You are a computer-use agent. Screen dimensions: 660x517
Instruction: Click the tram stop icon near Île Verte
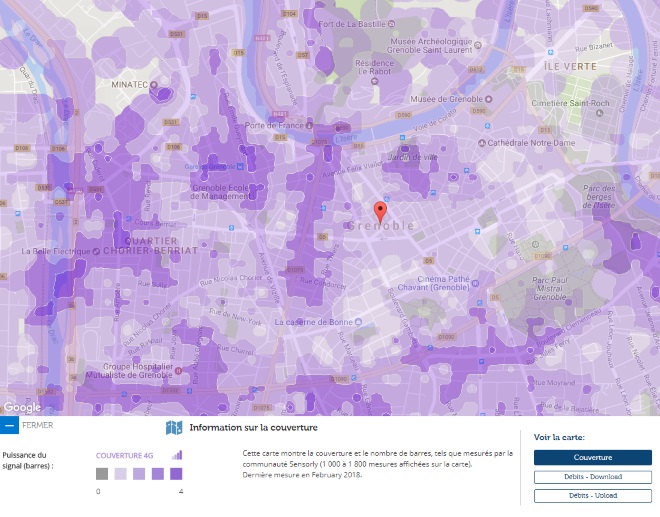tap(550, 53)
